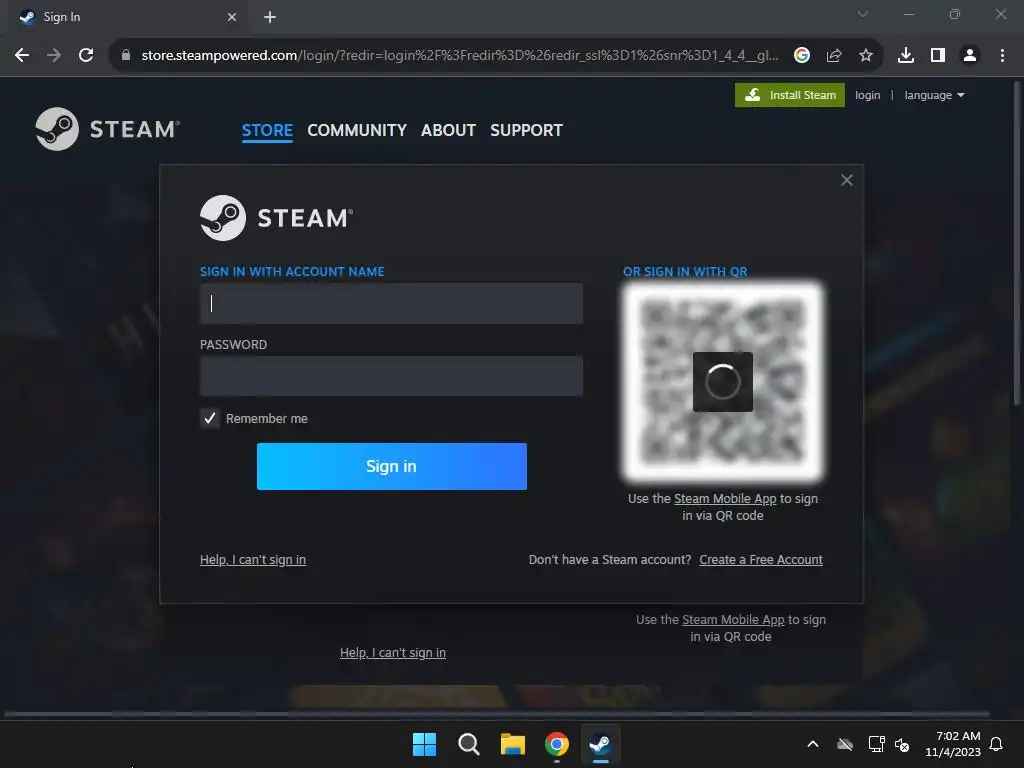The image size is (1024, 768).
Task: Open a new browser tab
Action: (270, 17)
